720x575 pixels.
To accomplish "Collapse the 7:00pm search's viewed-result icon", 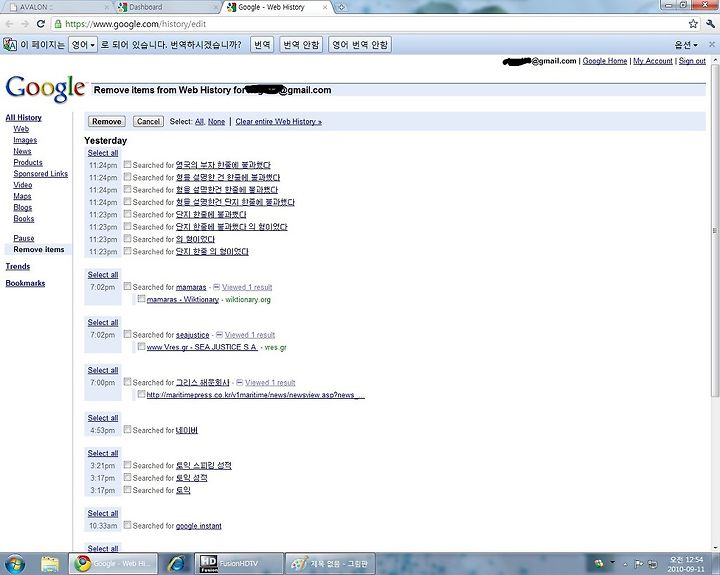I will [239, 383].
